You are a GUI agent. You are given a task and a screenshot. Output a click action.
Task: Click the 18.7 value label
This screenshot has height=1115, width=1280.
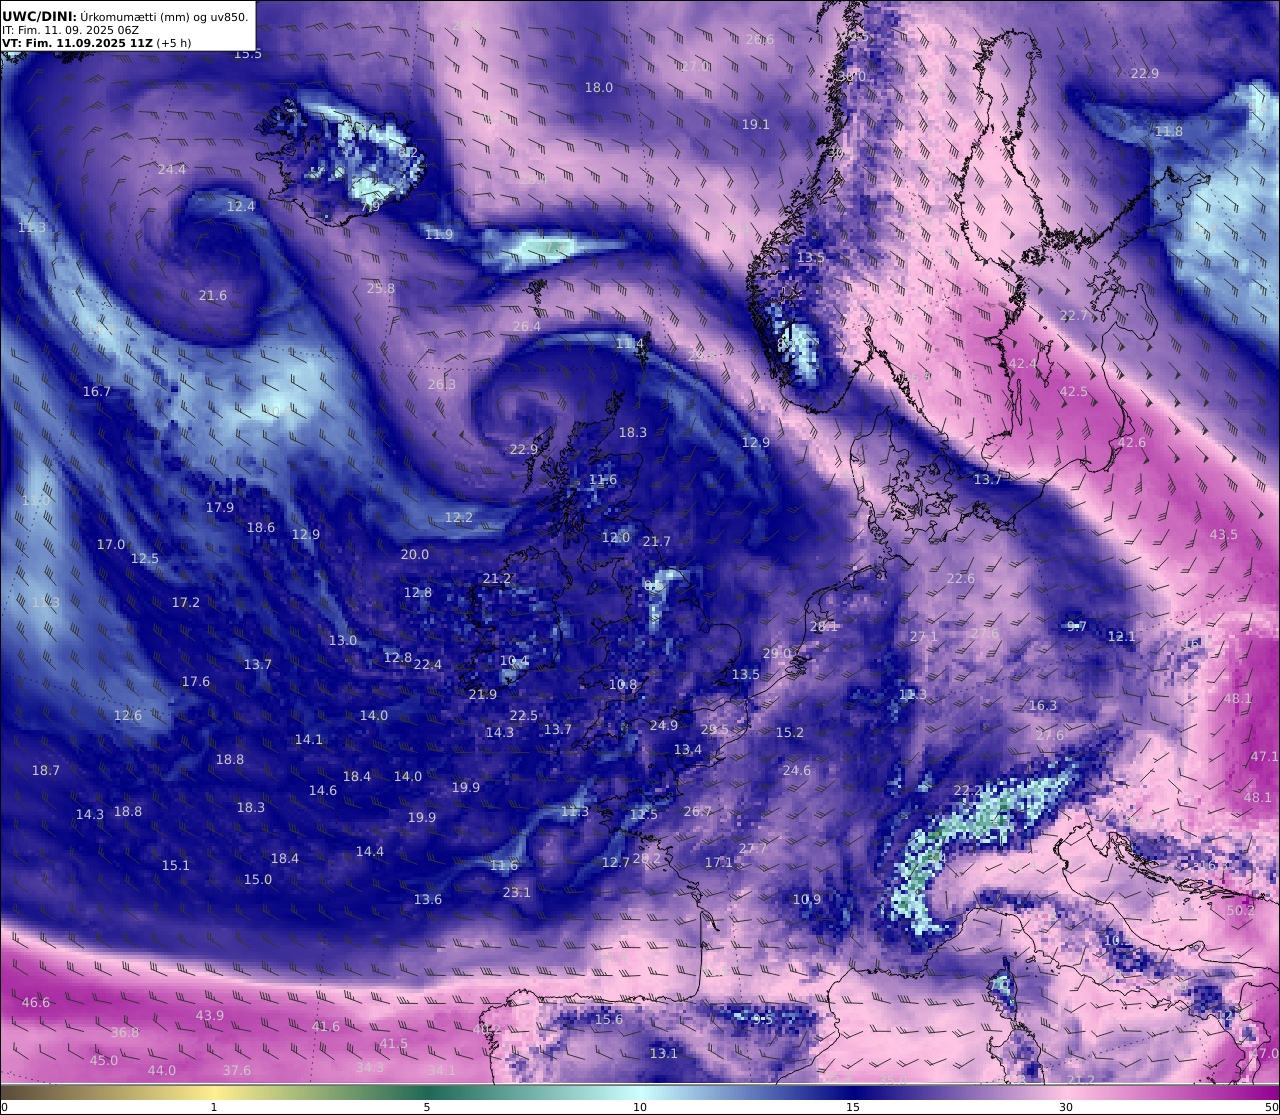coord(46,770)
